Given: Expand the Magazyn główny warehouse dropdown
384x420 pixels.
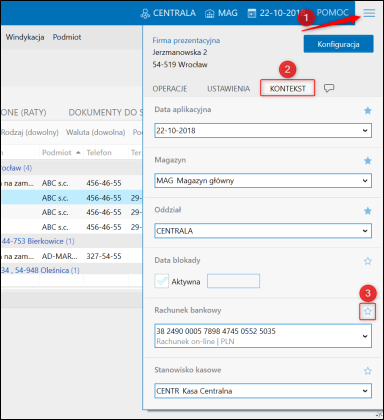Looking at the screenshot, I should tap(365, 181).
